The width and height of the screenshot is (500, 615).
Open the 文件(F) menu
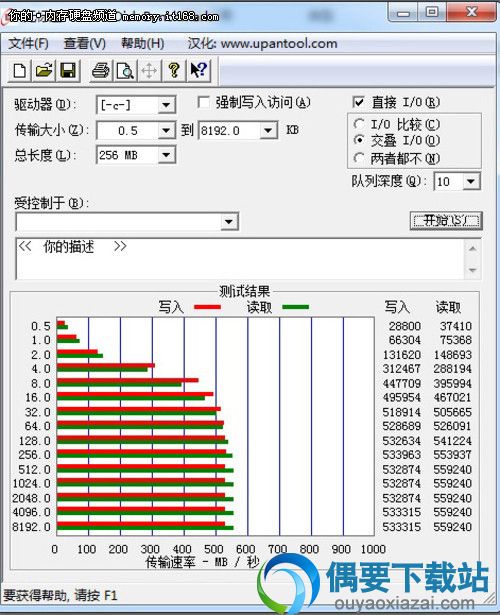tap(28, 43)
